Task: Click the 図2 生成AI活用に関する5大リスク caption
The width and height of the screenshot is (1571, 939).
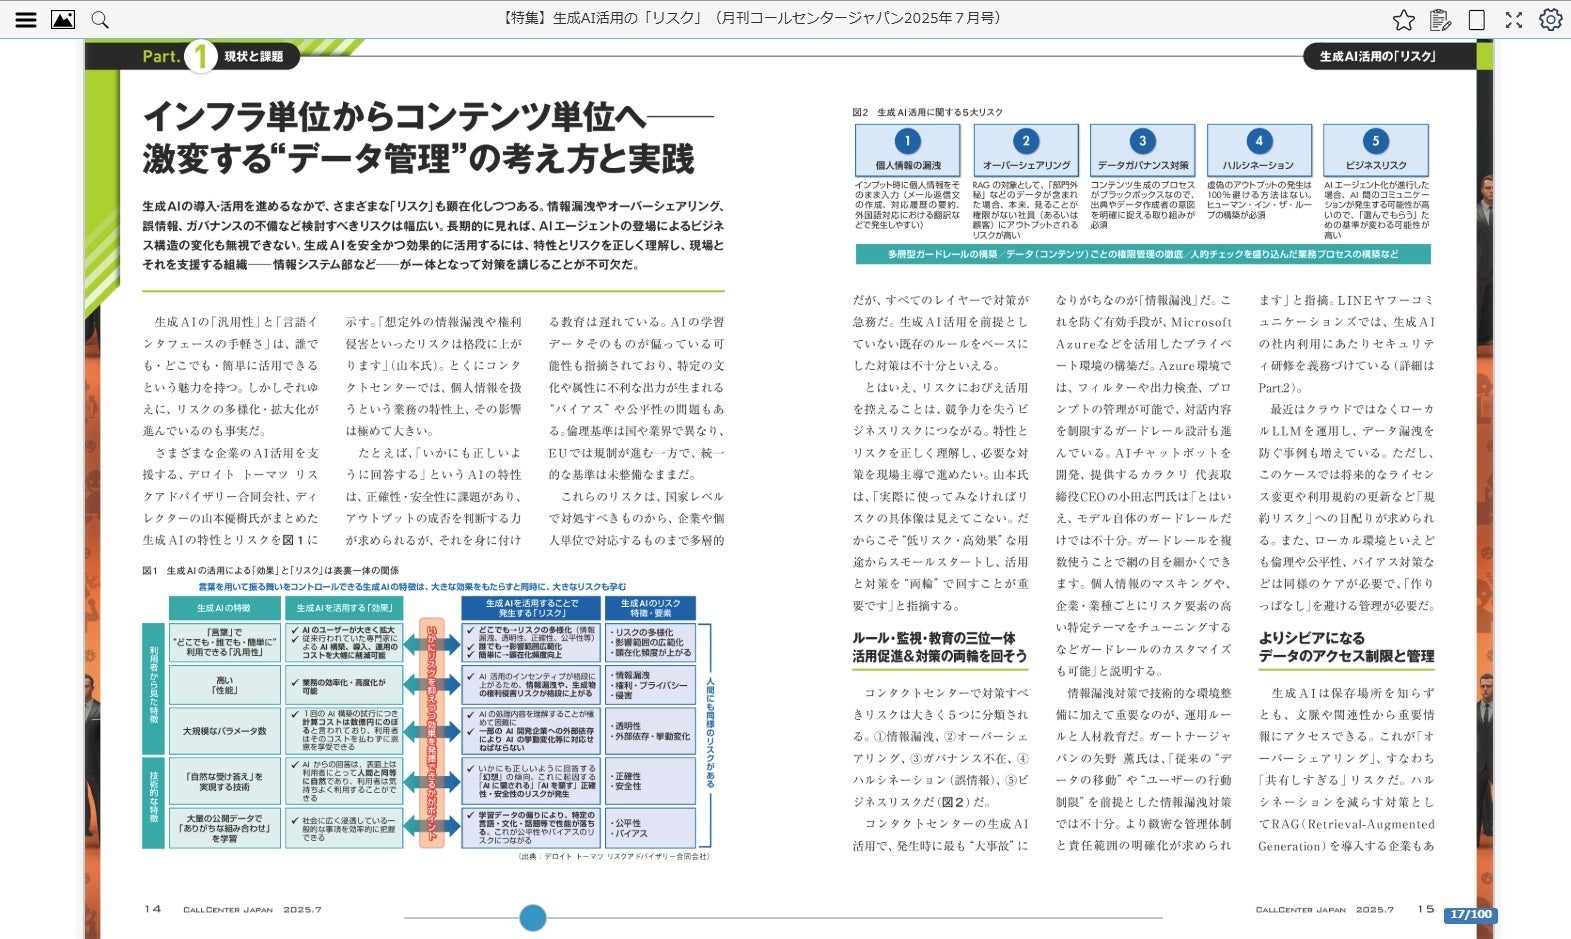Action: pos(927,112)
